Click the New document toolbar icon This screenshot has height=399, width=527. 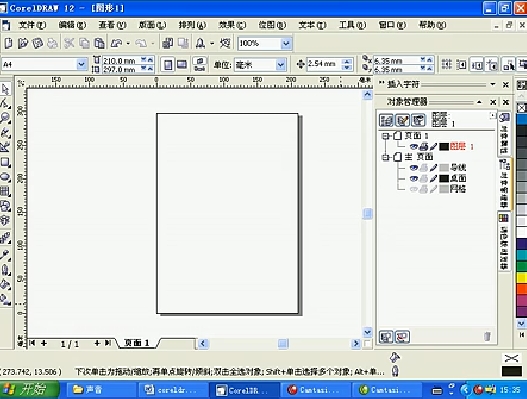point(8,43)
